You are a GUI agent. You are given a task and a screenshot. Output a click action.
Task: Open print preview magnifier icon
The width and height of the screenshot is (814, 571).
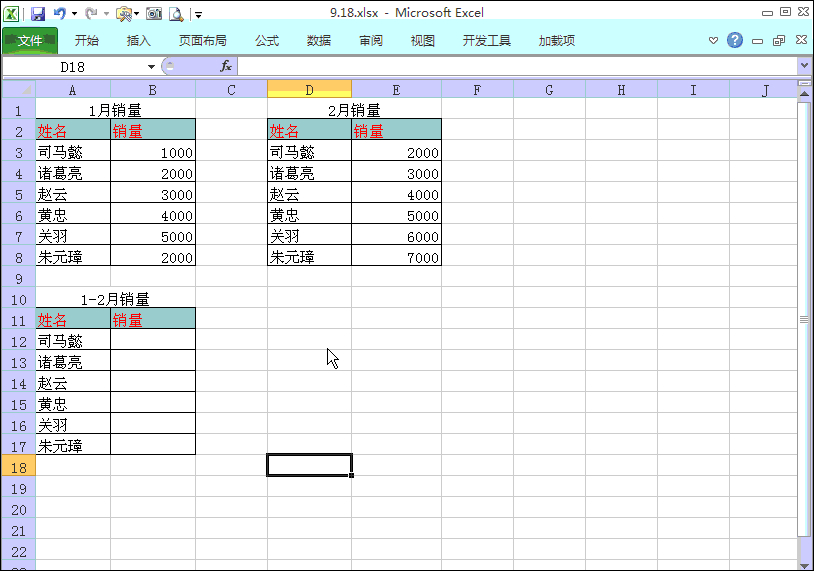click(x=176, y=14)
